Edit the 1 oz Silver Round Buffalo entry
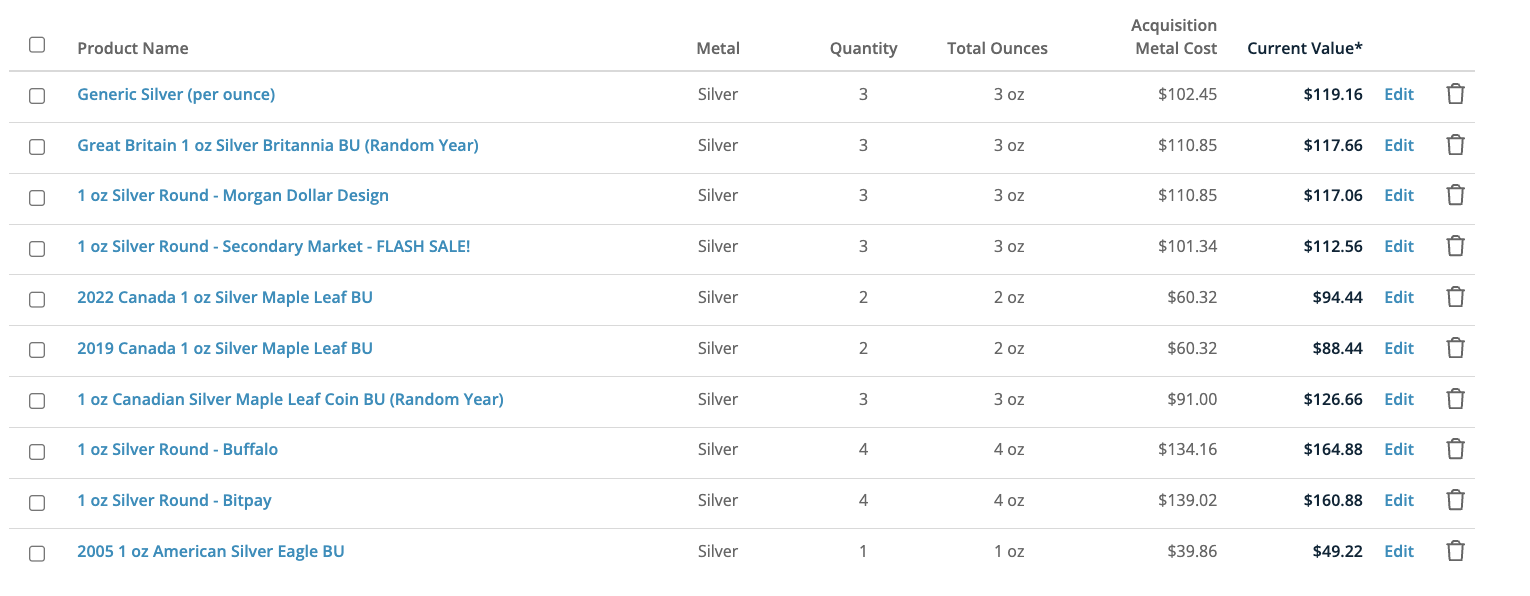The image size is (1530, 596). 1399,449
